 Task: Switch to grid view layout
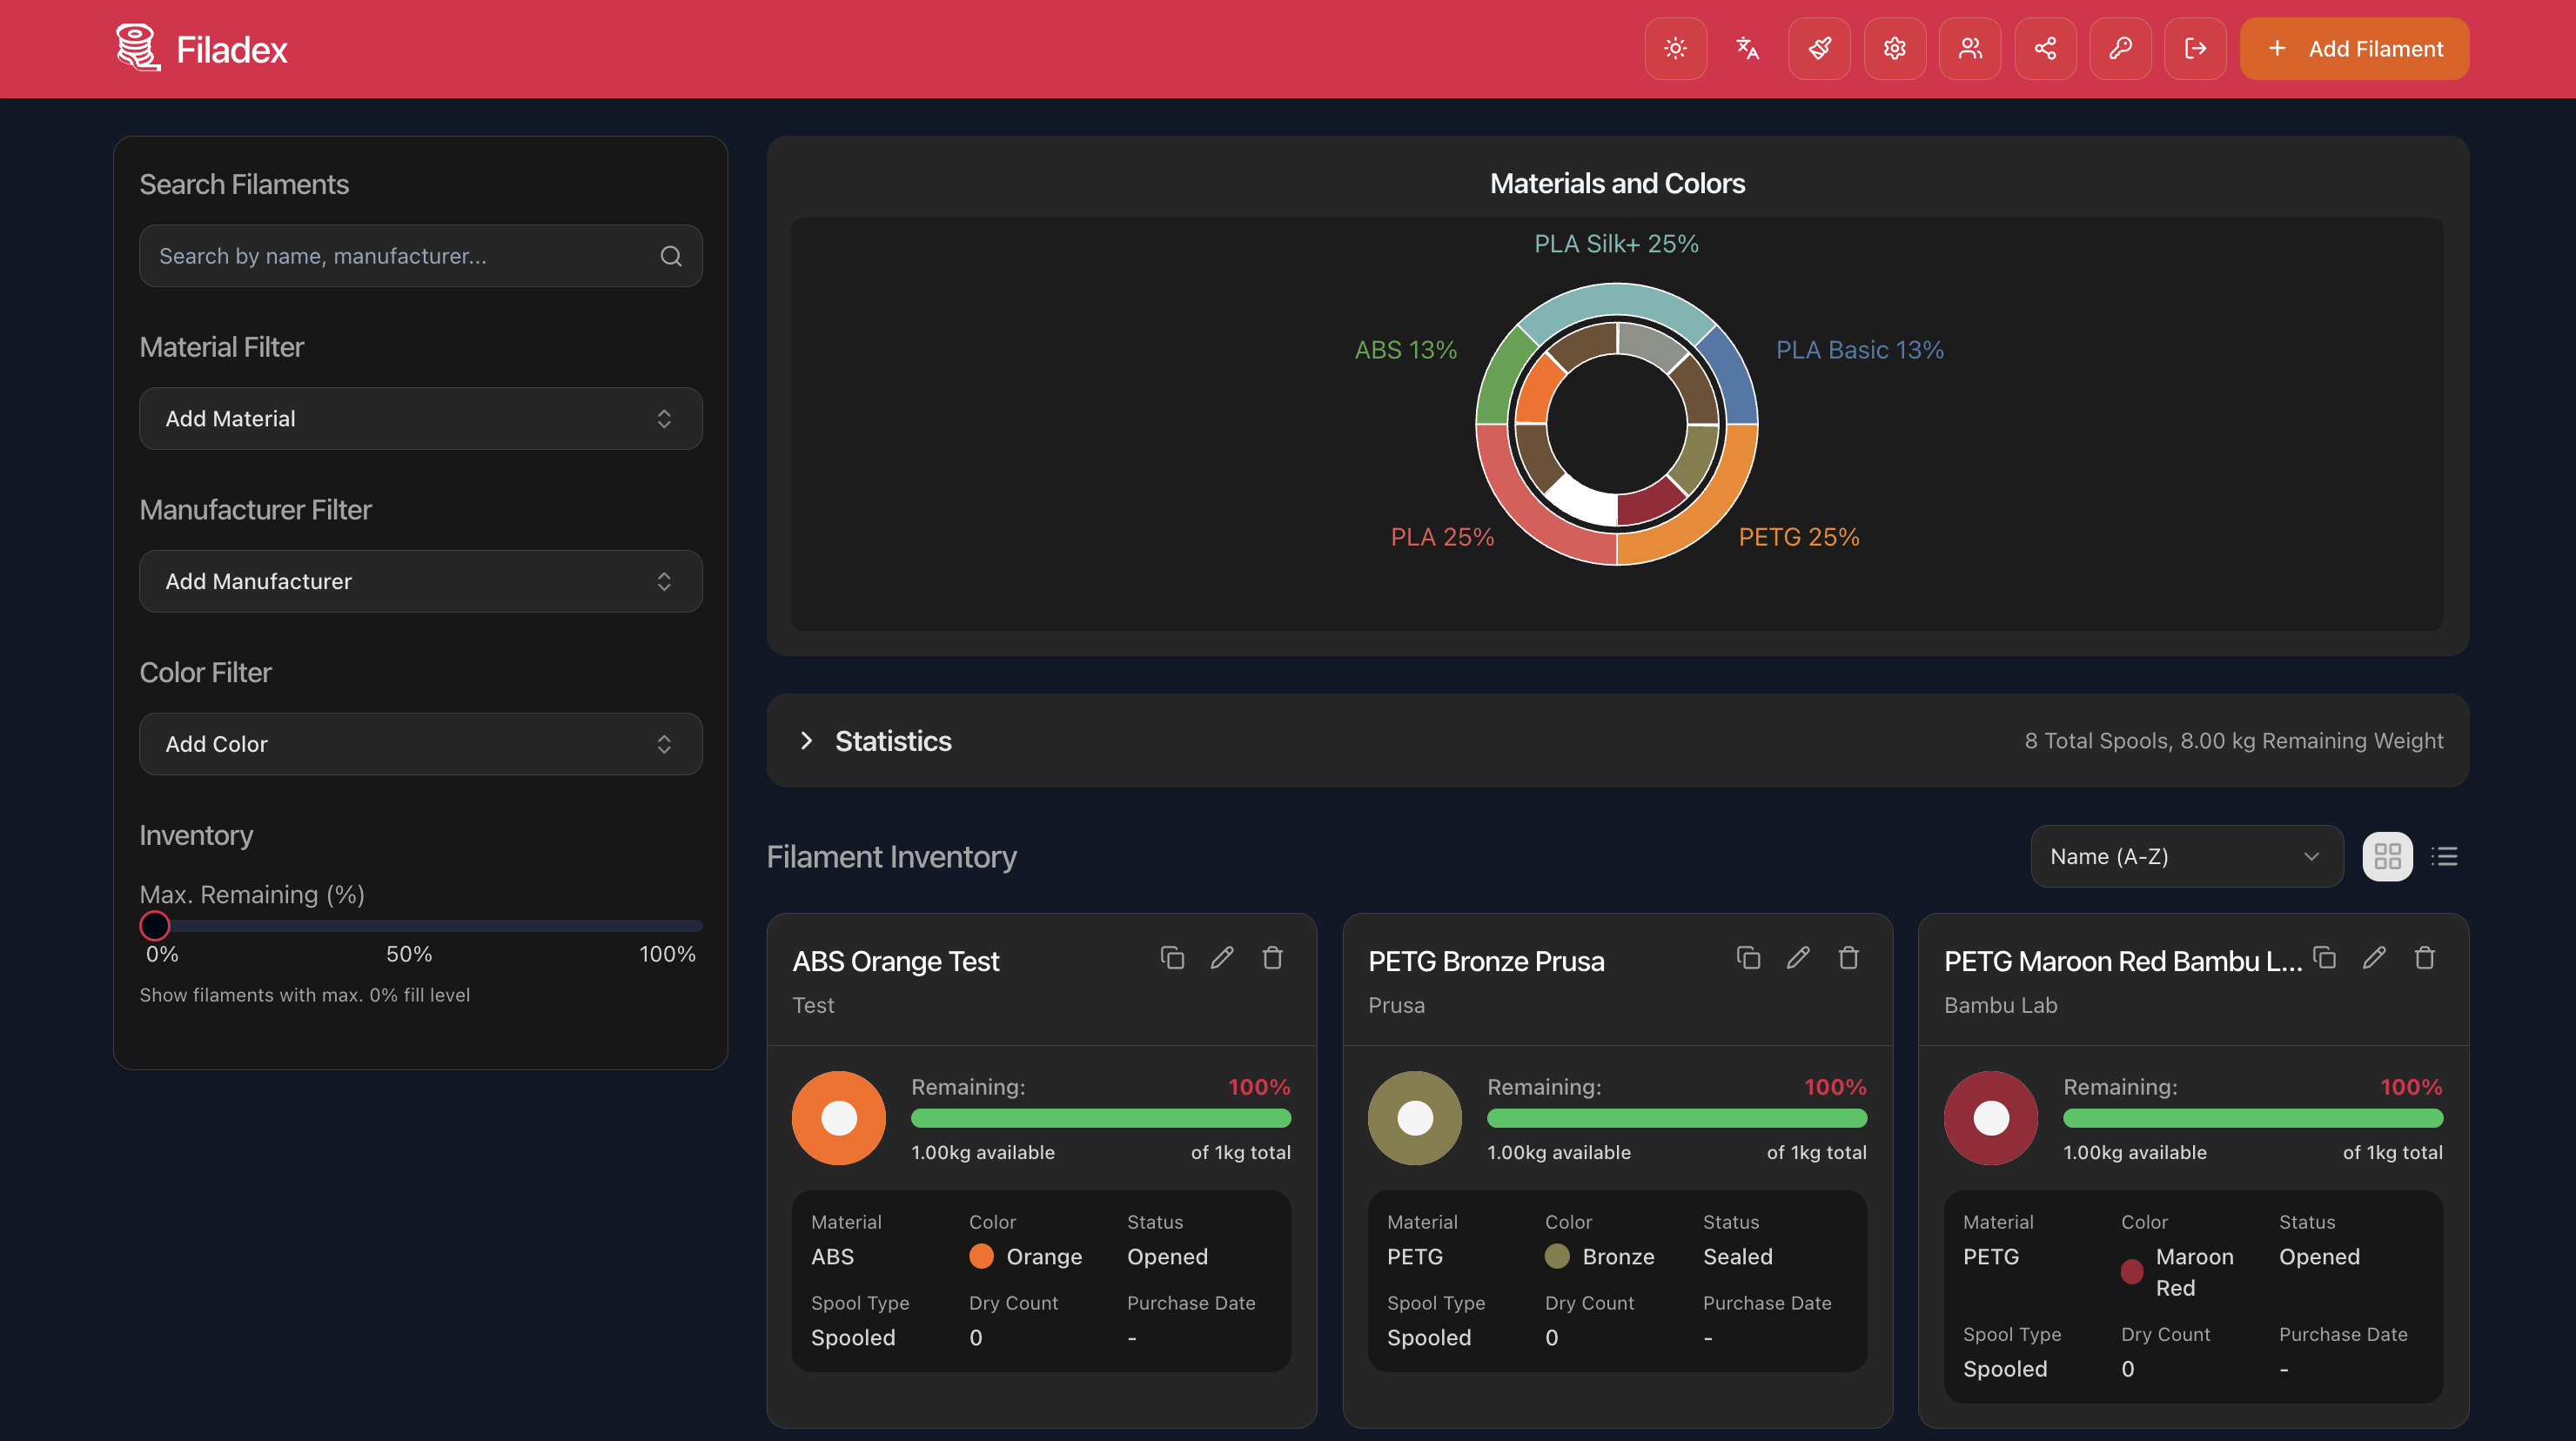point(2387,856)
